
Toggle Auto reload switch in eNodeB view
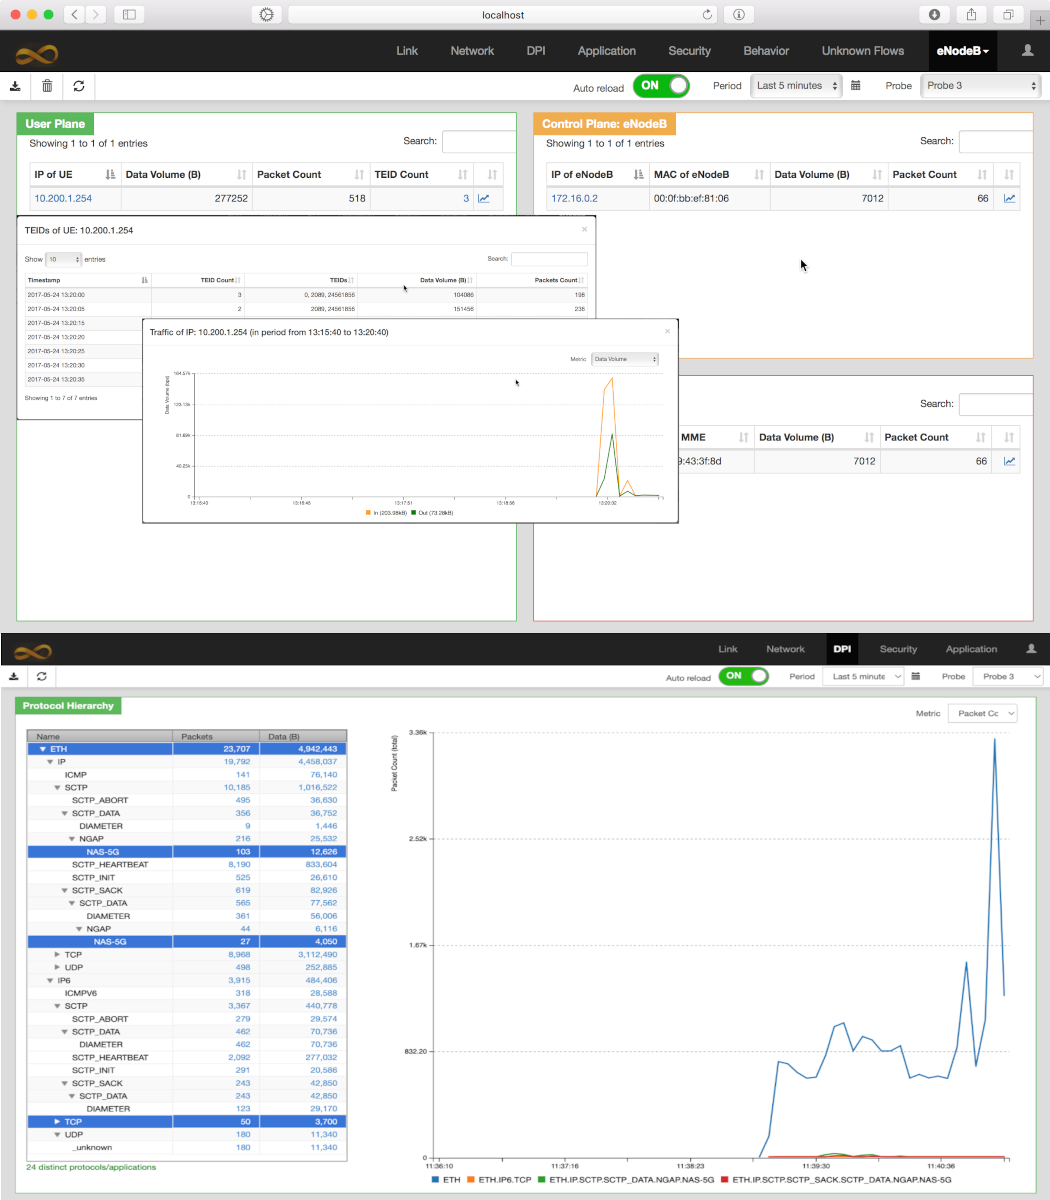(661, 86)
